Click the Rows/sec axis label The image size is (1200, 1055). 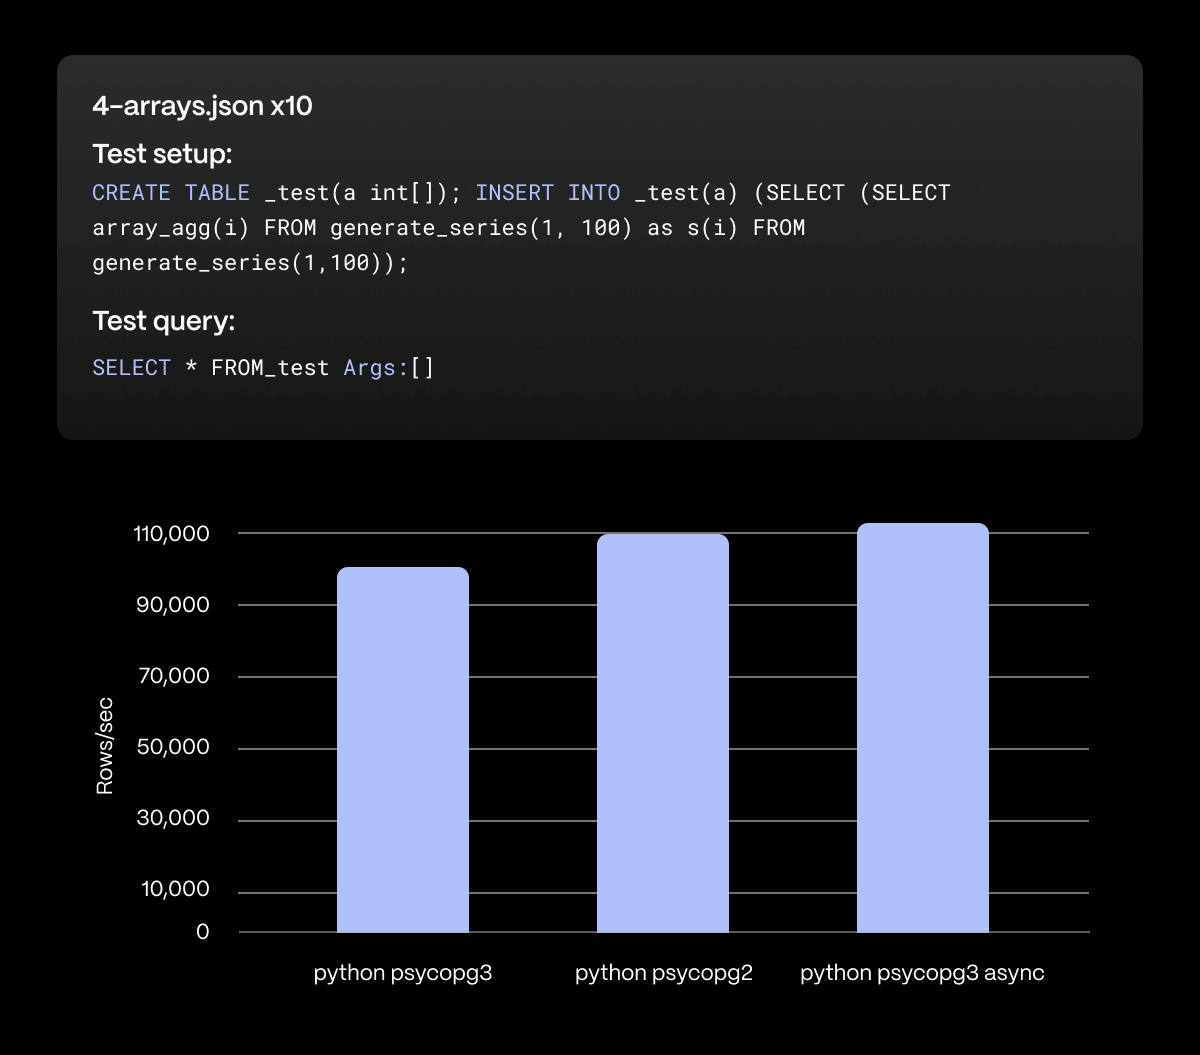pos(104,745)
